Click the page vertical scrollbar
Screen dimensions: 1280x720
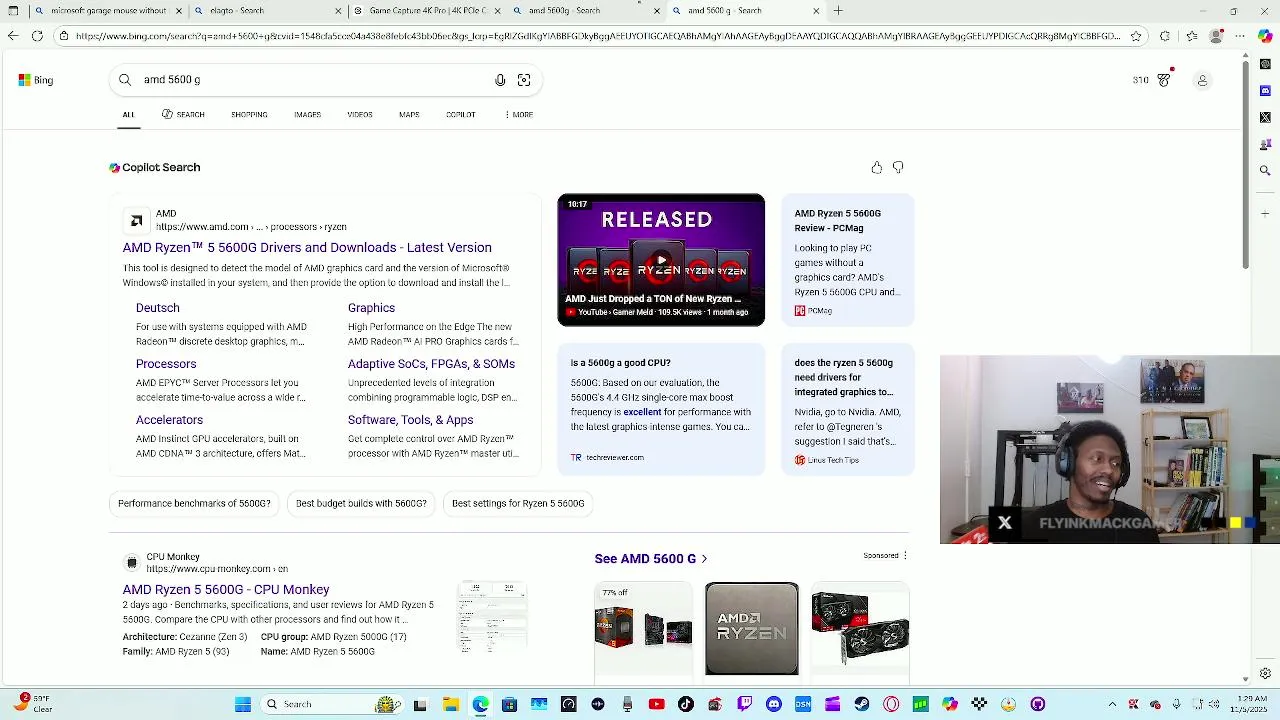[x=1245, y=166]
